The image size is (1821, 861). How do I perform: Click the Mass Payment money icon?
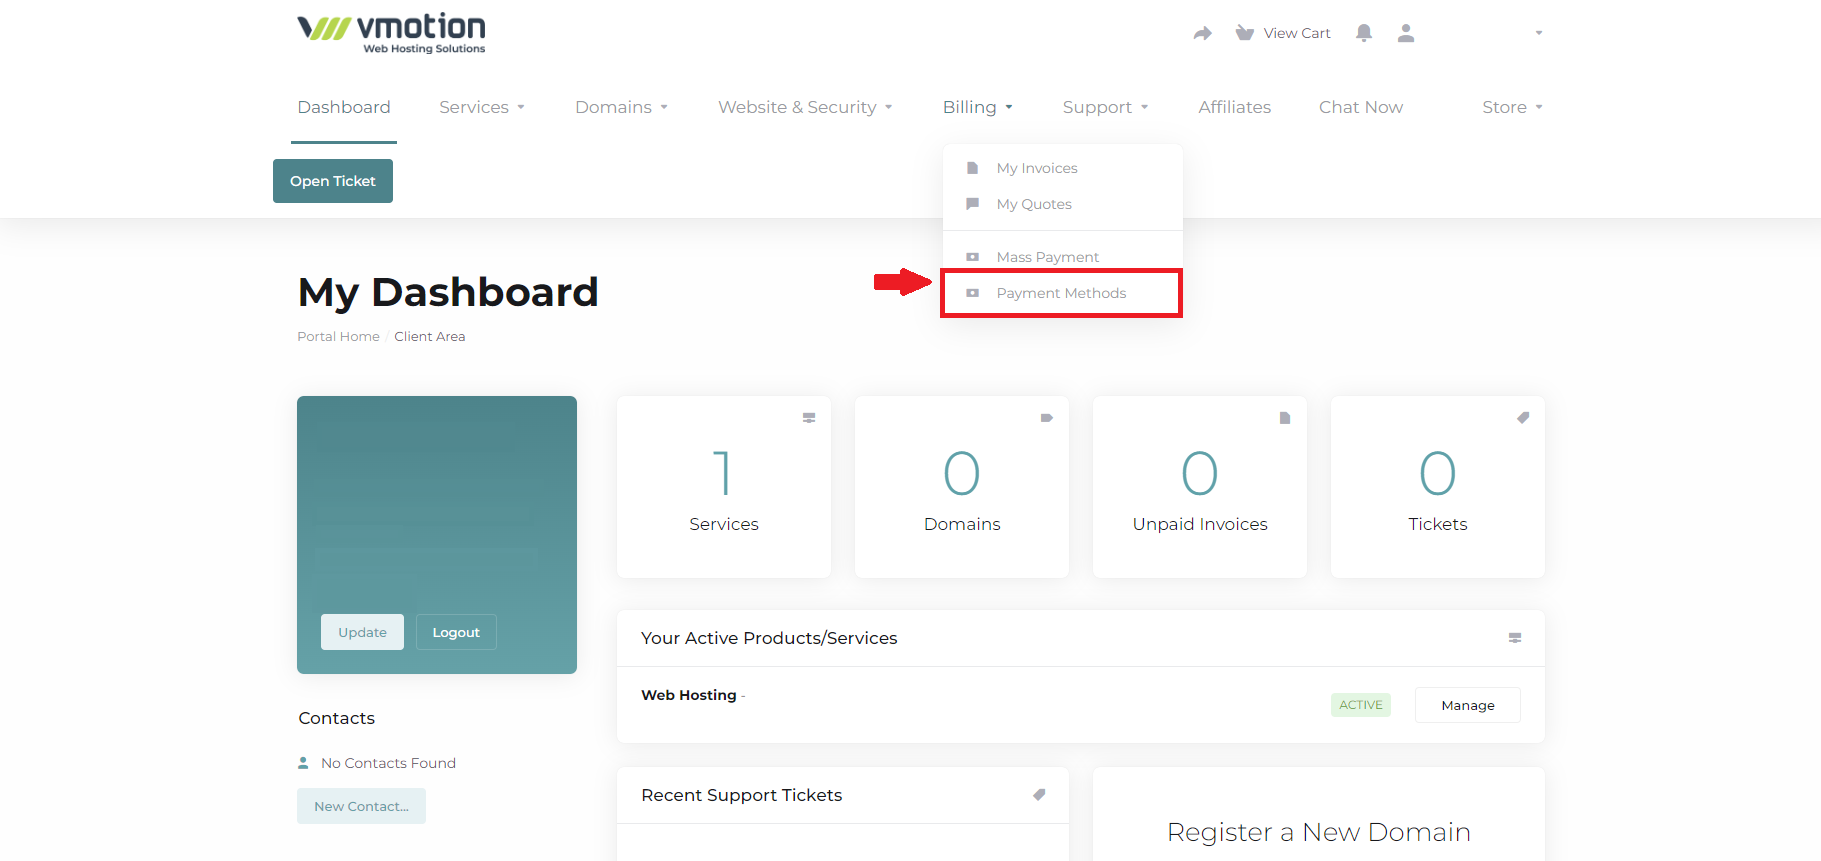click(x=972, y=257)
